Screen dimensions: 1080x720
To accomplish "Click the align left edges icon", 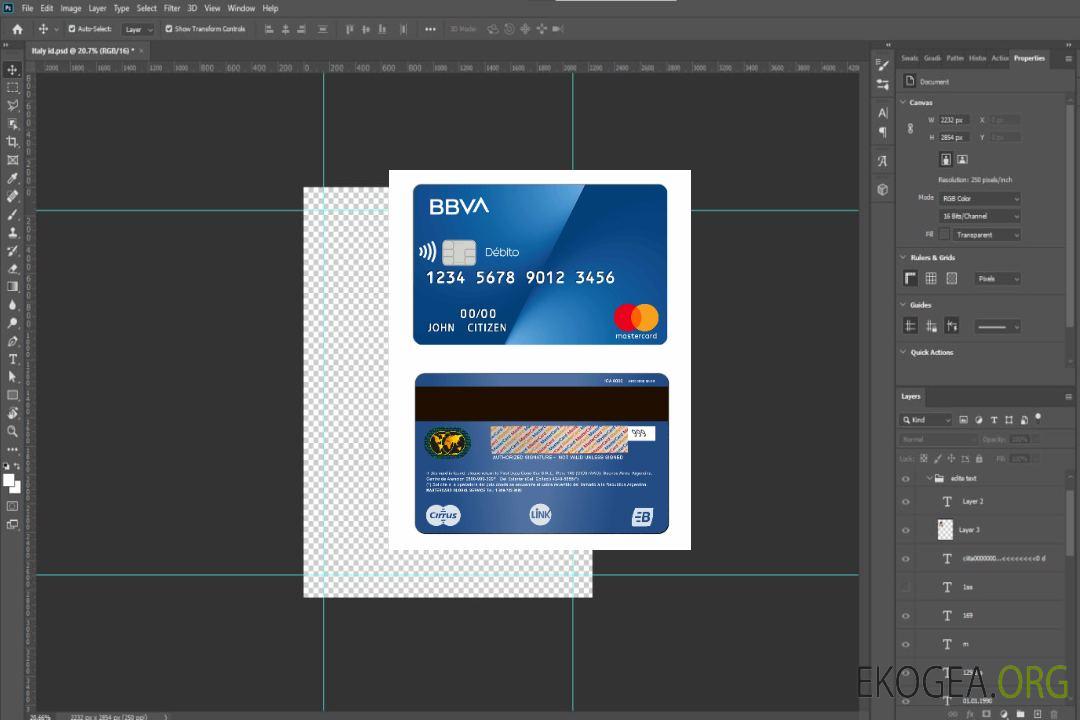I will 269,29.
